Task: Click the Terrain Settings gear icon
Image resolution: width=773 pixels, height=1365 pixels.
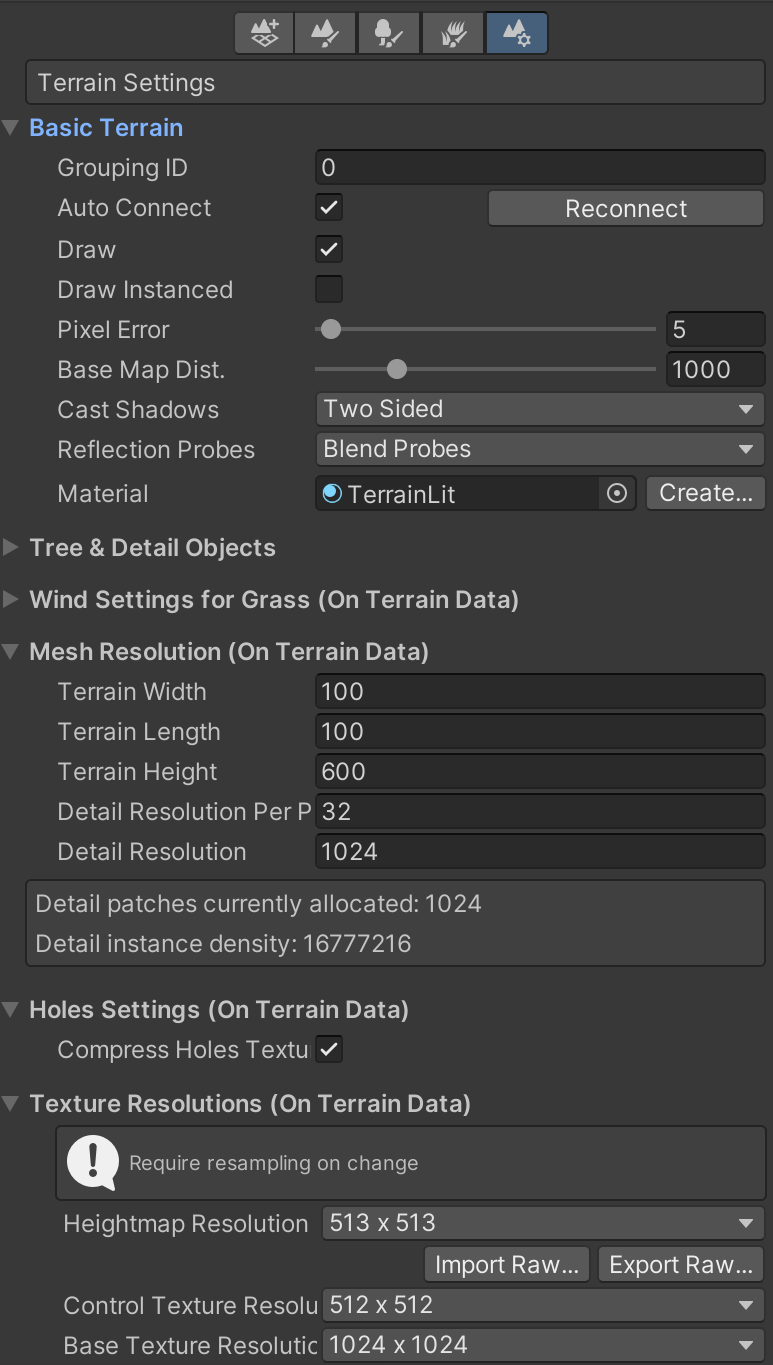Action: coord(516,32)
